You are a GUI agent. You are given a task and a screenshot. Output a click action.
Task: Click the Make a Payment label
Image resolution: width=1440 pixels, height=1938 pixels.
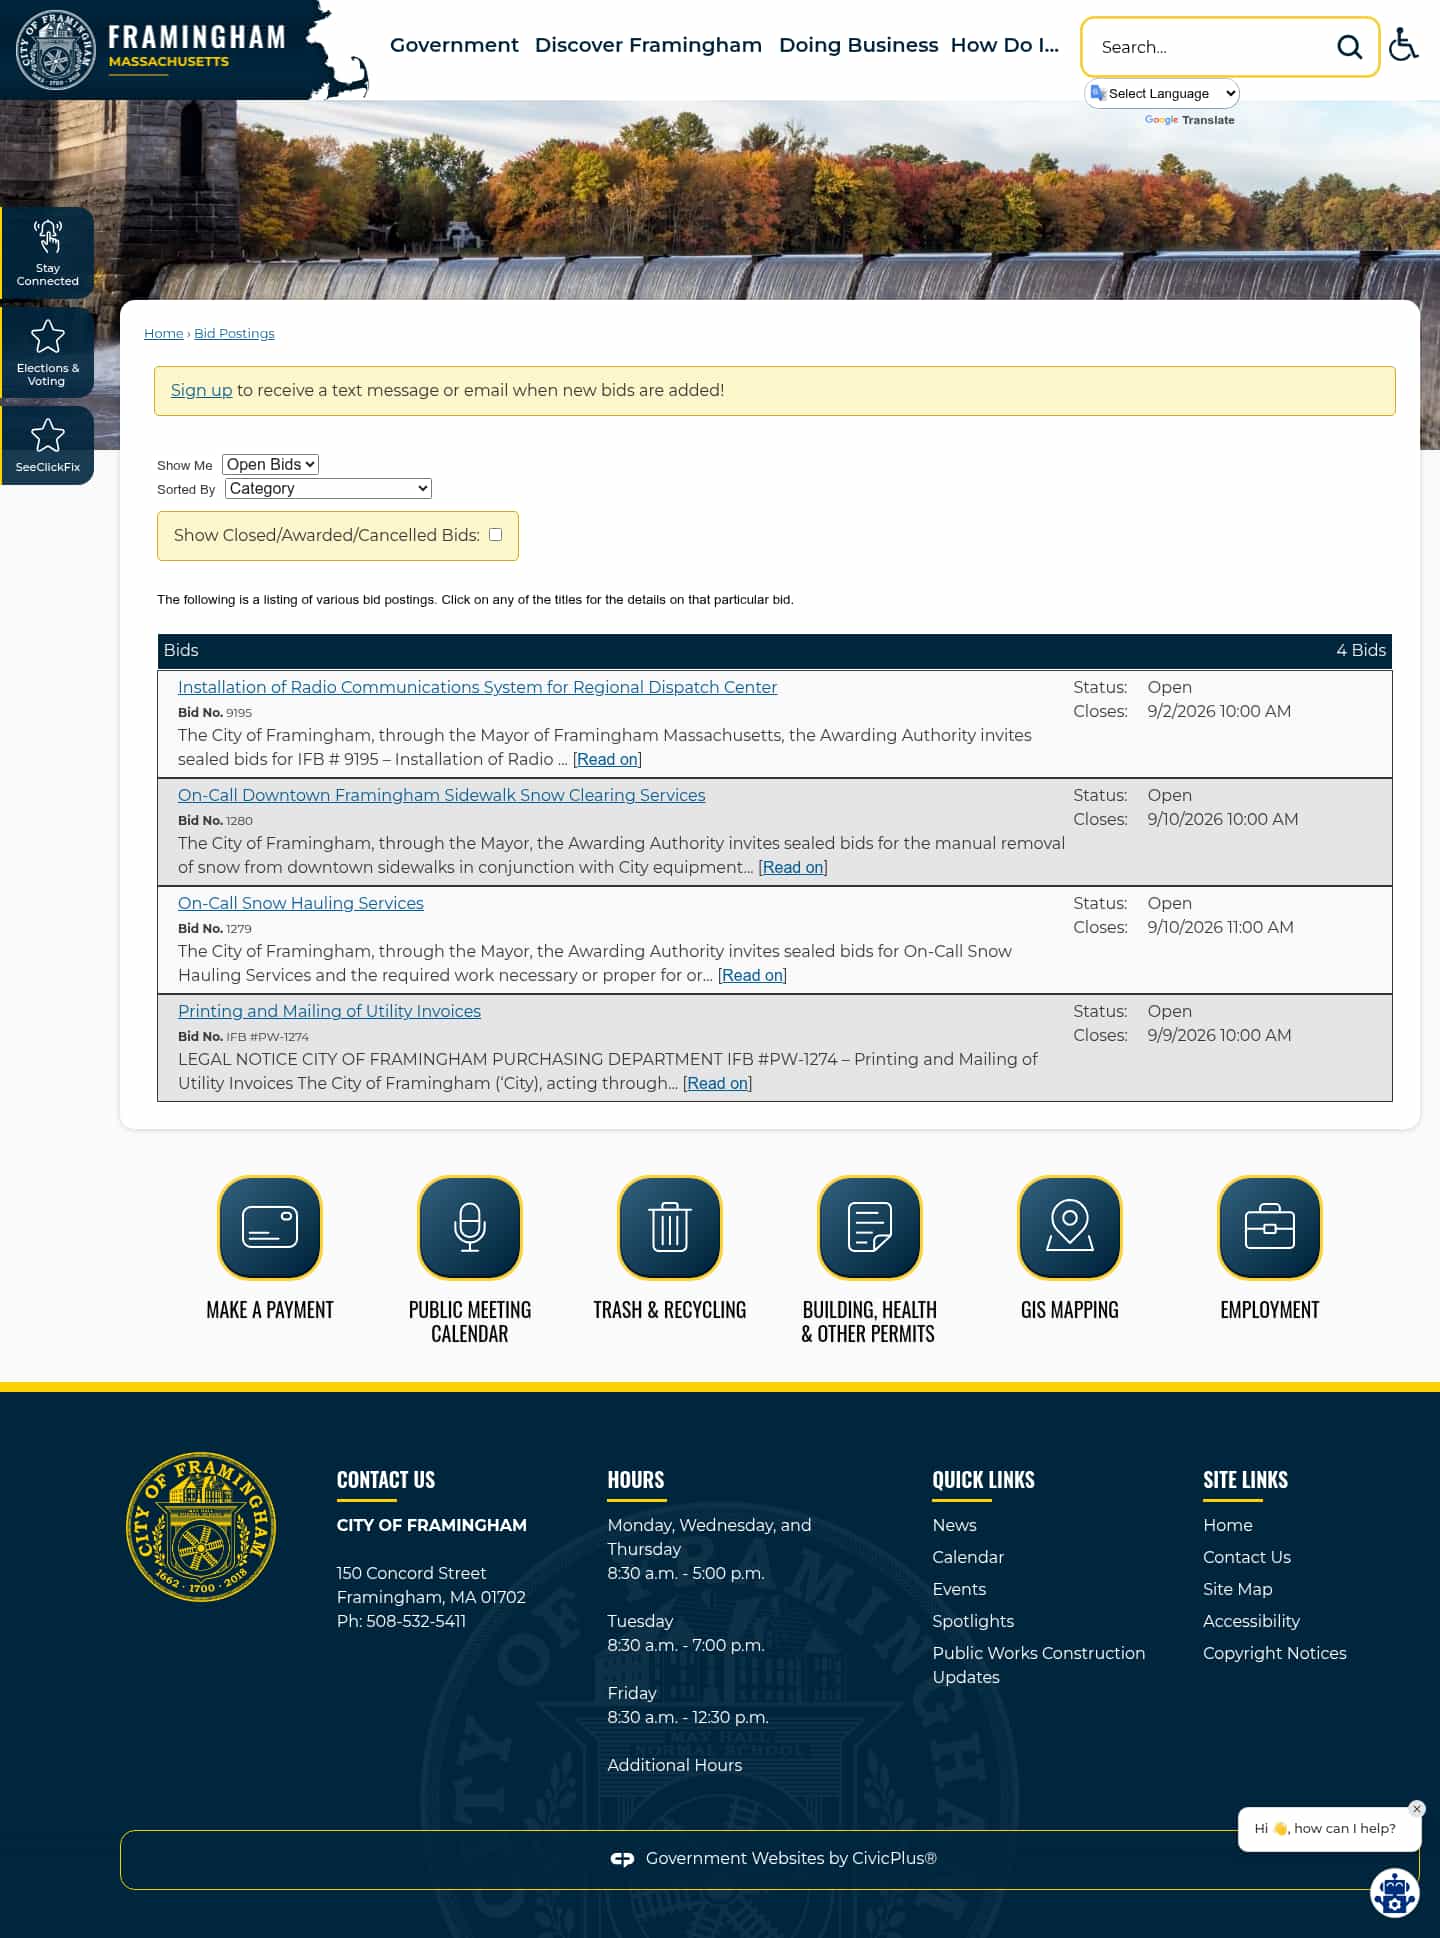[270, 1310]
